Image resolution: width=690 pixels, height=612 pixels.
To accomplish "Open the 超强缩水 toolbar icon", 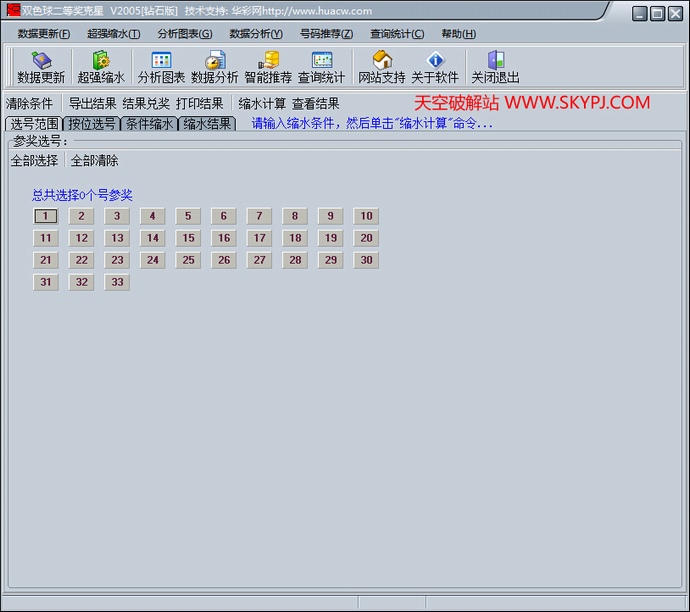I will point(101,67).
